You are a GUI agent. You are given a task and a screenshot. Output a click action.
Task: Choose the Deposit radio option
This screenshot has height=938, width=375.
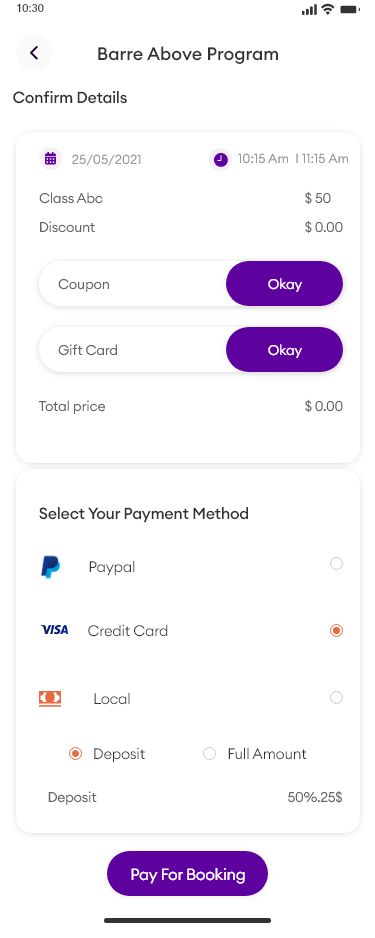coord(75,754)
